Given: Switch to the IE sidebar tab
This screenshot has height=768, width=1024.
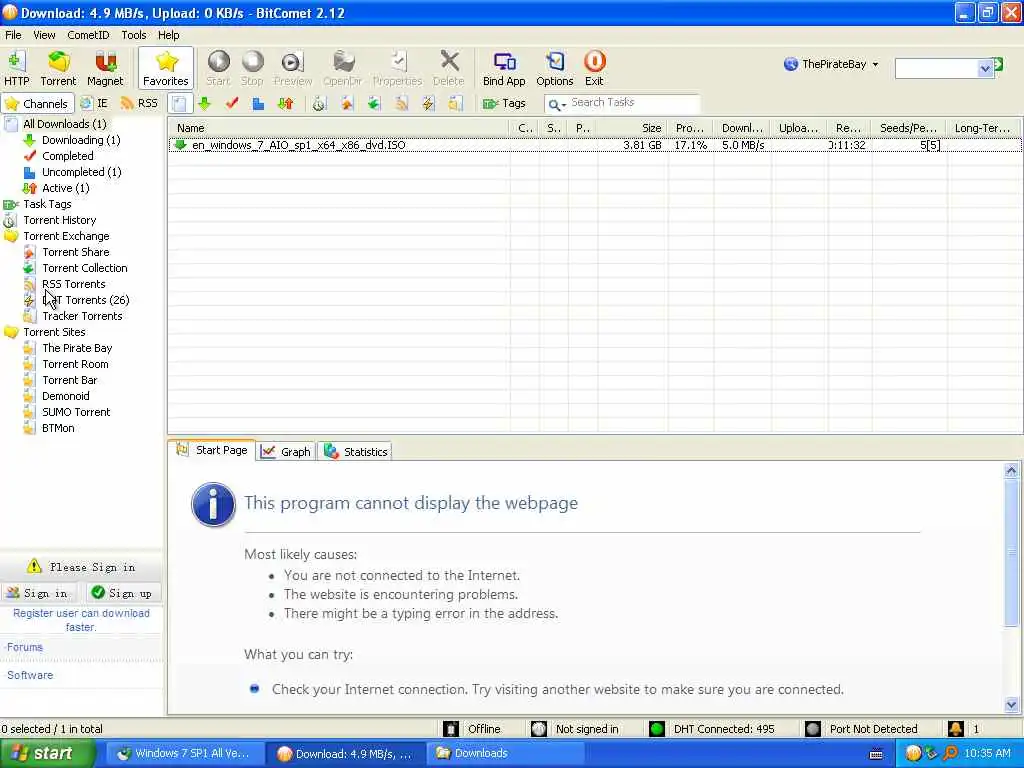Looking at the screenshot, I should pyautogui.click(x=95, y=103).
